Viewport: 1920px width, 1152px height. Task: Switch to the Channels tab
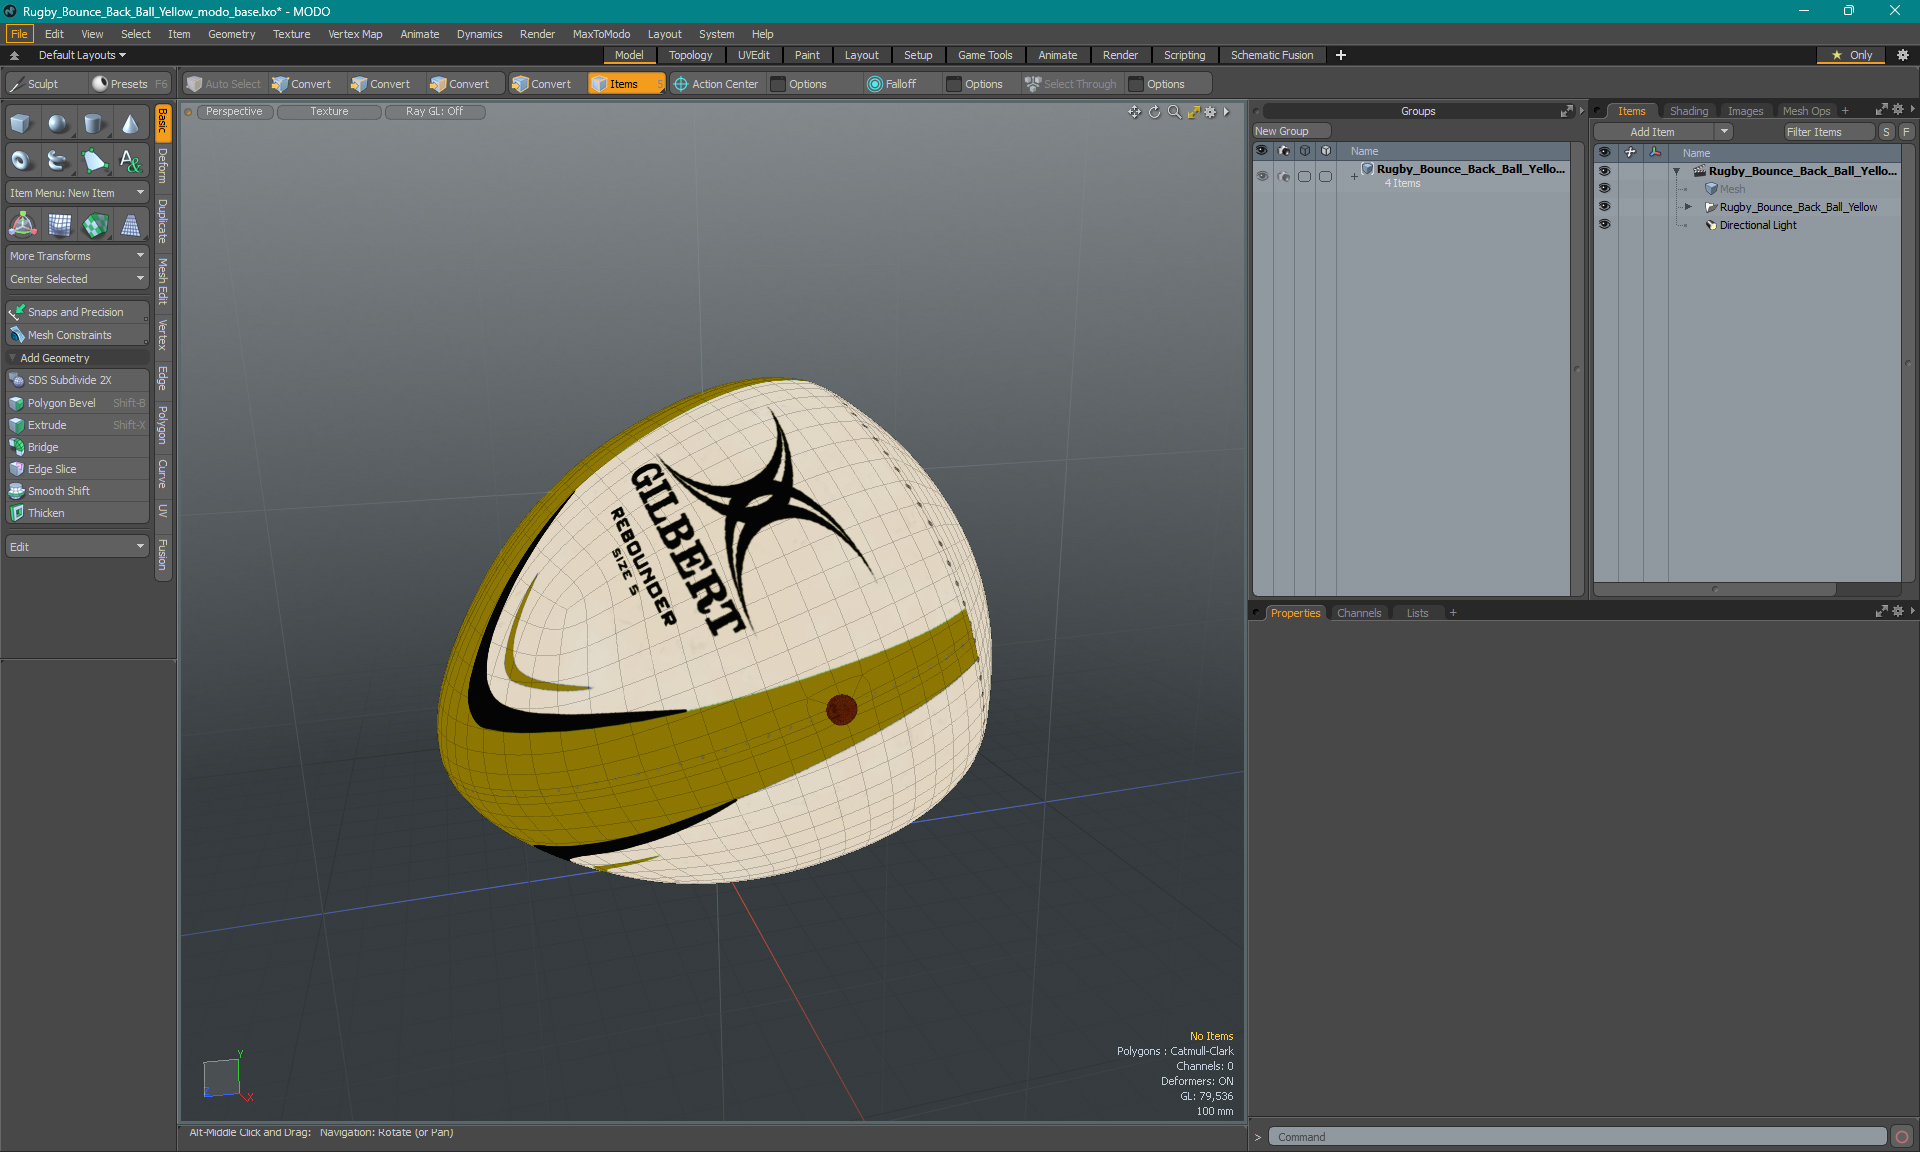[1358, 613]
